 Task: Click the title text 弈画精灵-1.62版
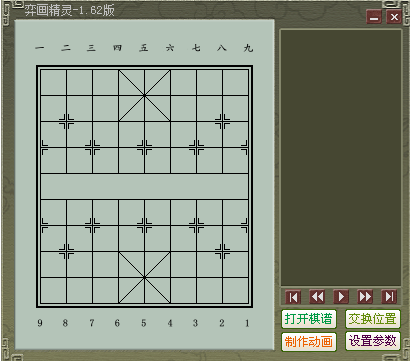(70, 10)
